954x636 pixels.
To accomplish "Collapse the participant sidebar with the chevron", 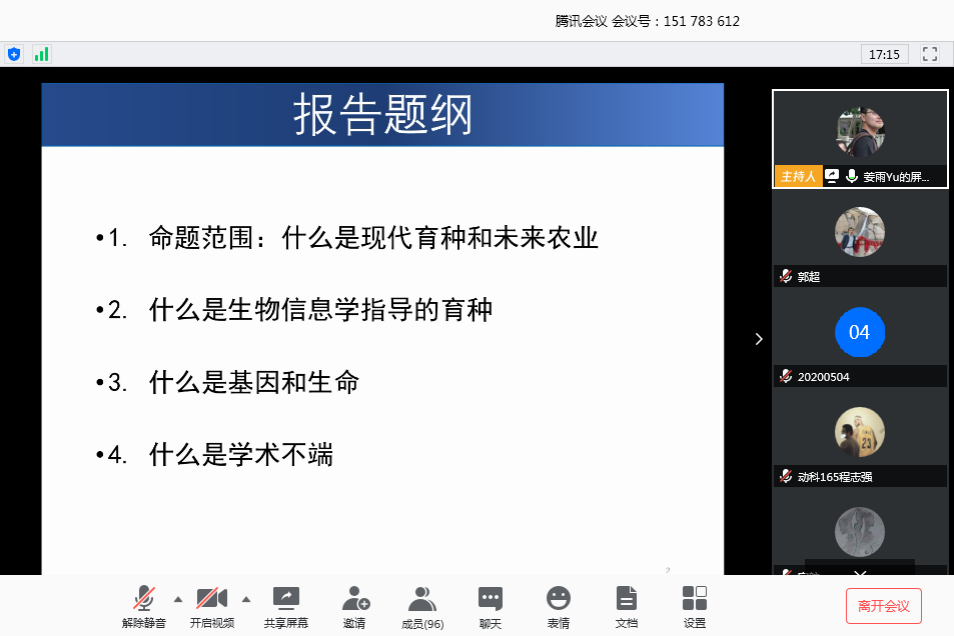I will [x=758, y=339].
